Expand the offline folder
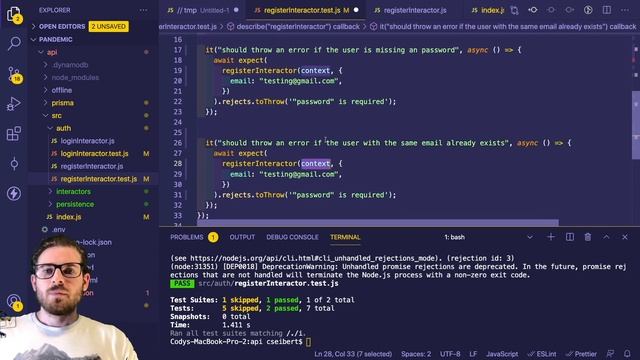 point(62,90)
